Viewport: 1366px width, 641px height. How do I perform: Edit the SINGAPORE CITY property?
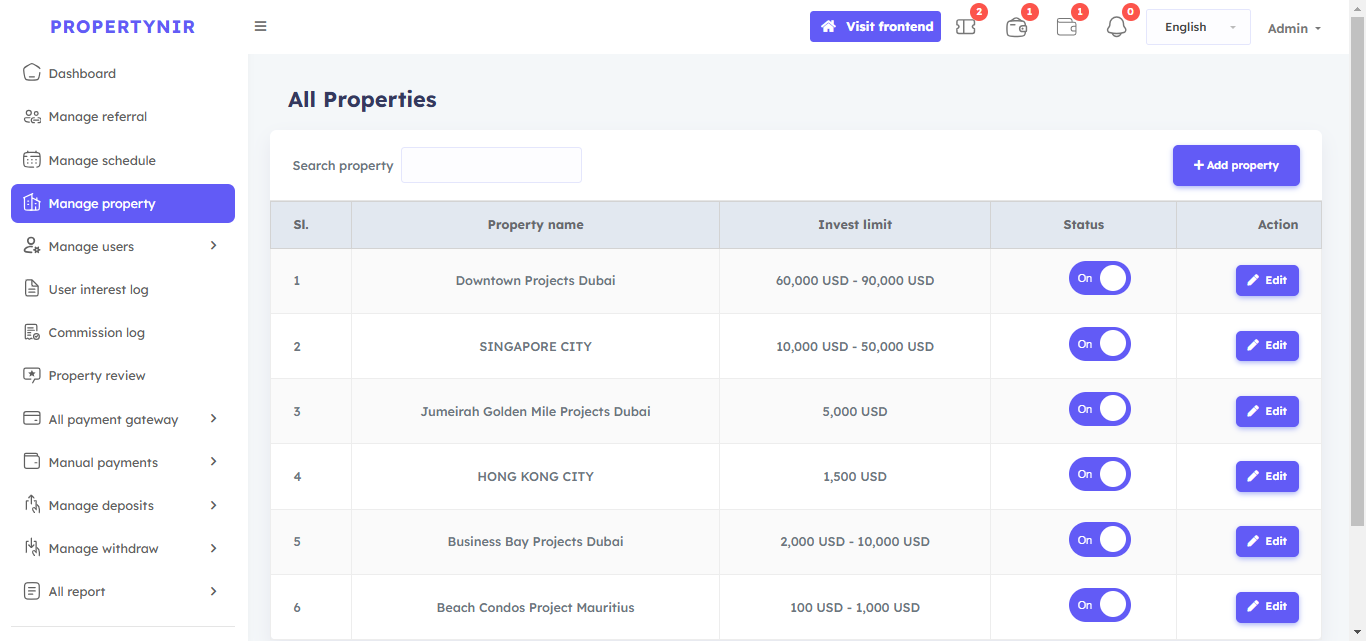pyautogui.click(x=1267, y=345)
